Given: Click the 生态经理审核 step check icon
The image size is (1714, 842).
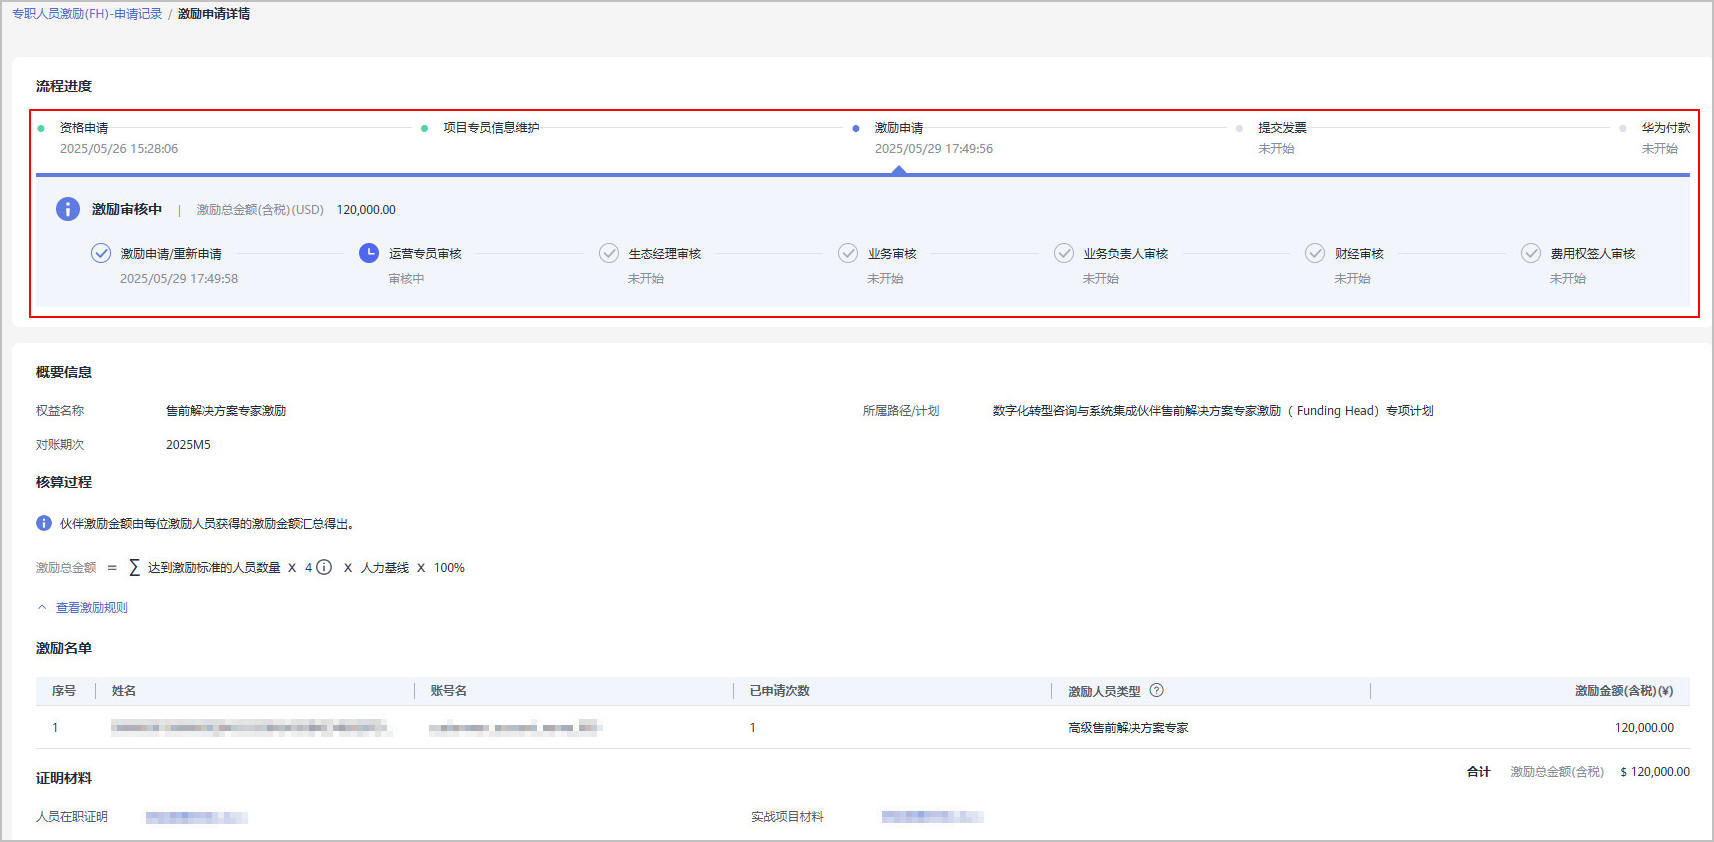Looking at the screenshot, I should click(x=608, y=253).
